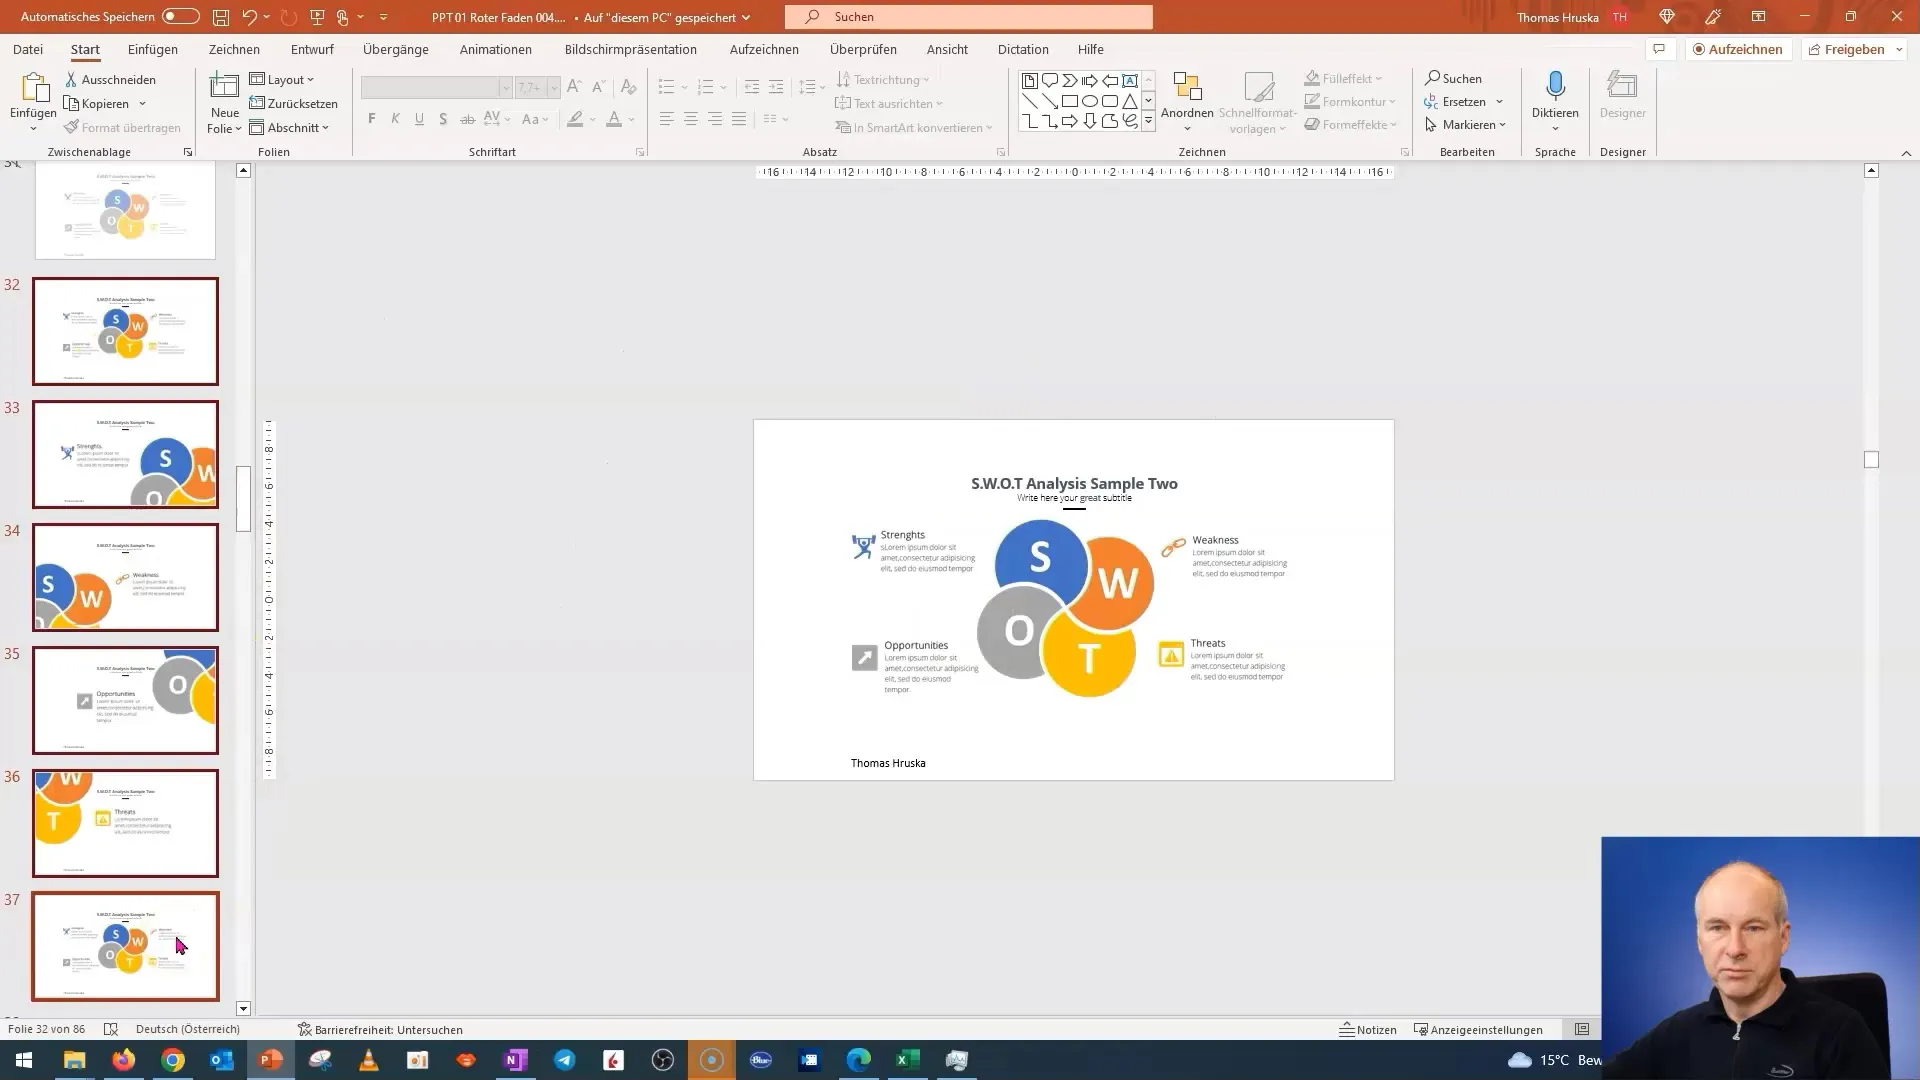Click the Einfügen ribbon tab
This screenshot has width=1920, height=1080.
(152, 49)
